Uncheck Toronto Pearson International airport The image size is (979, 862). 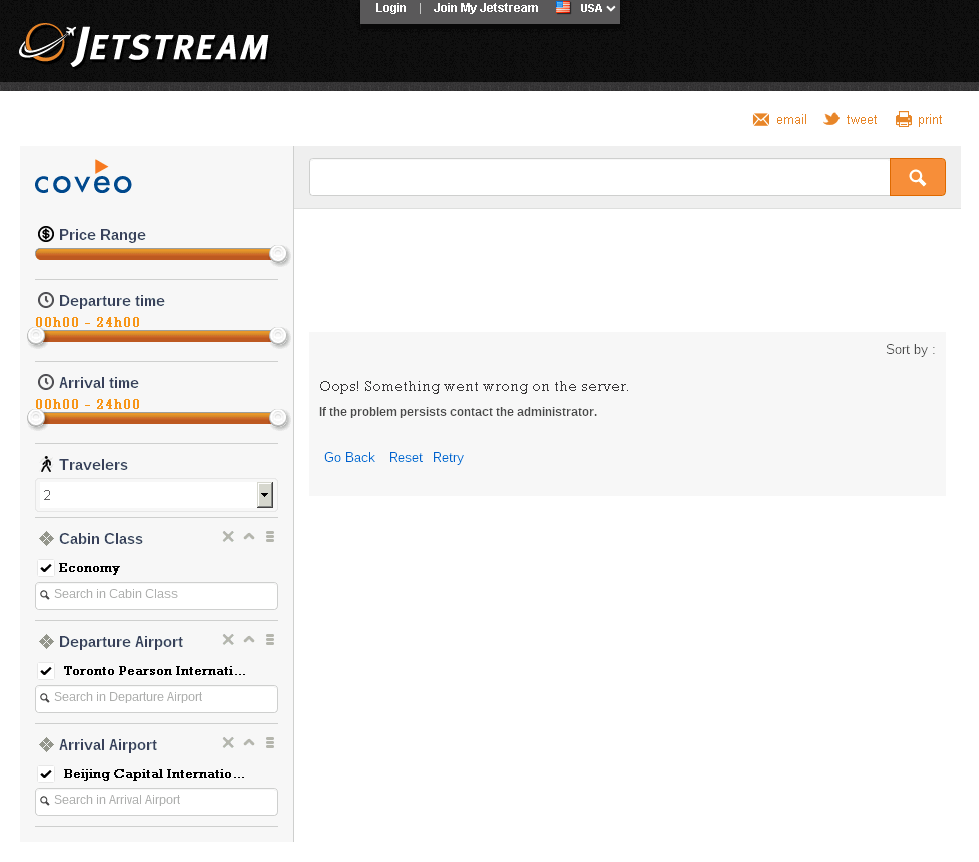46,670
